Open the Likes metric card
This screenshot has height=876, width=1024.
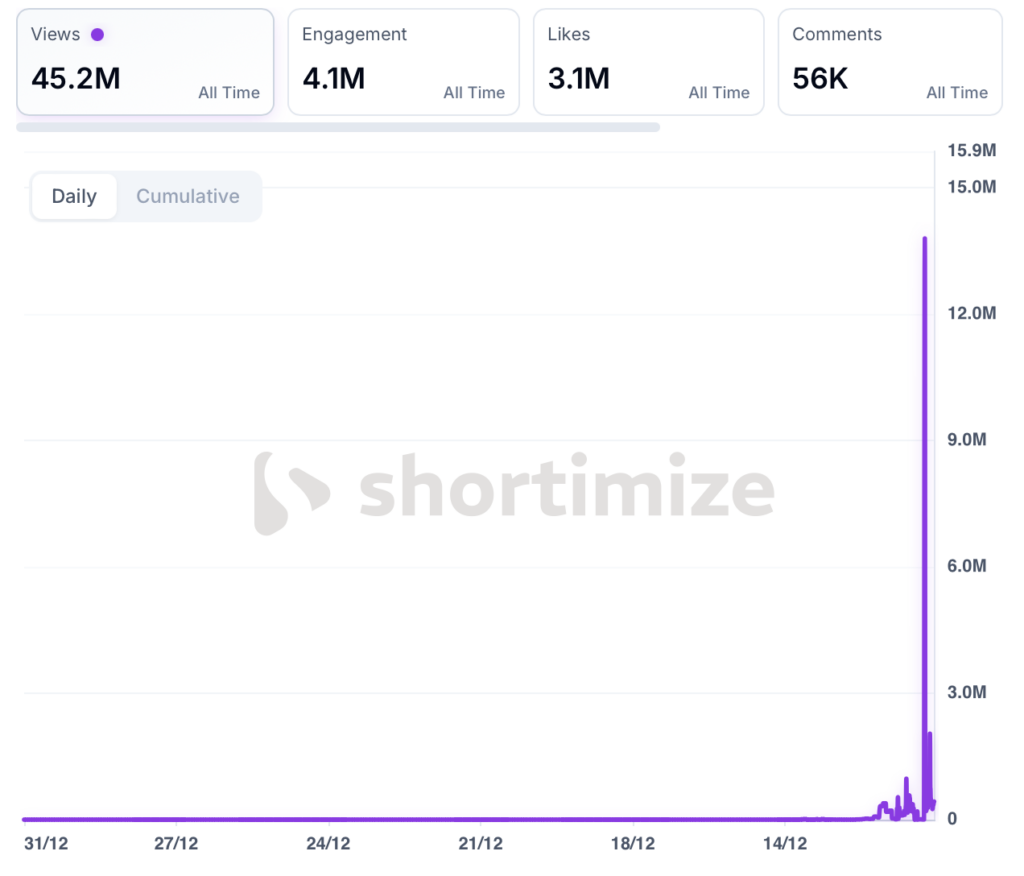click(648, 62)
